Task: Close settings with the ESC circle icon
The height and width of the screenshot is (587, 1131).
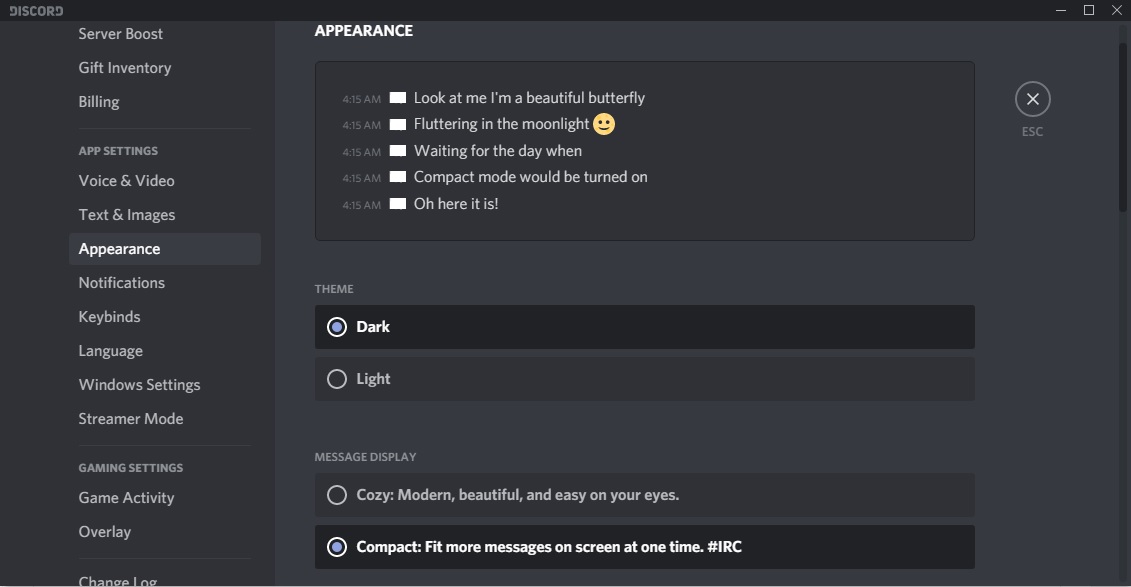Action: point(1032,99)
